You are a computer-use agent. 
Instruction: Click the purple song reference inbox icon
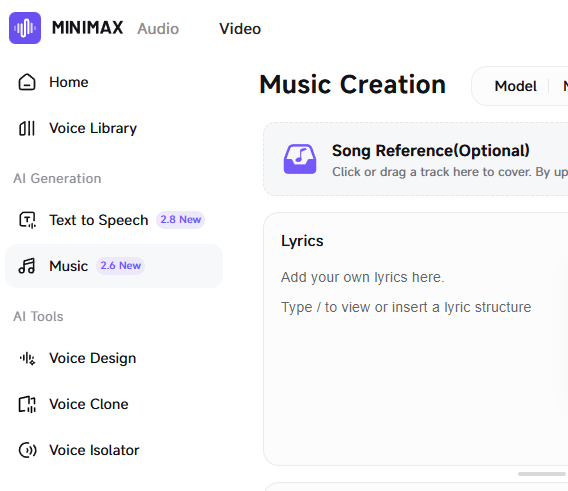(x=300, y=159)
